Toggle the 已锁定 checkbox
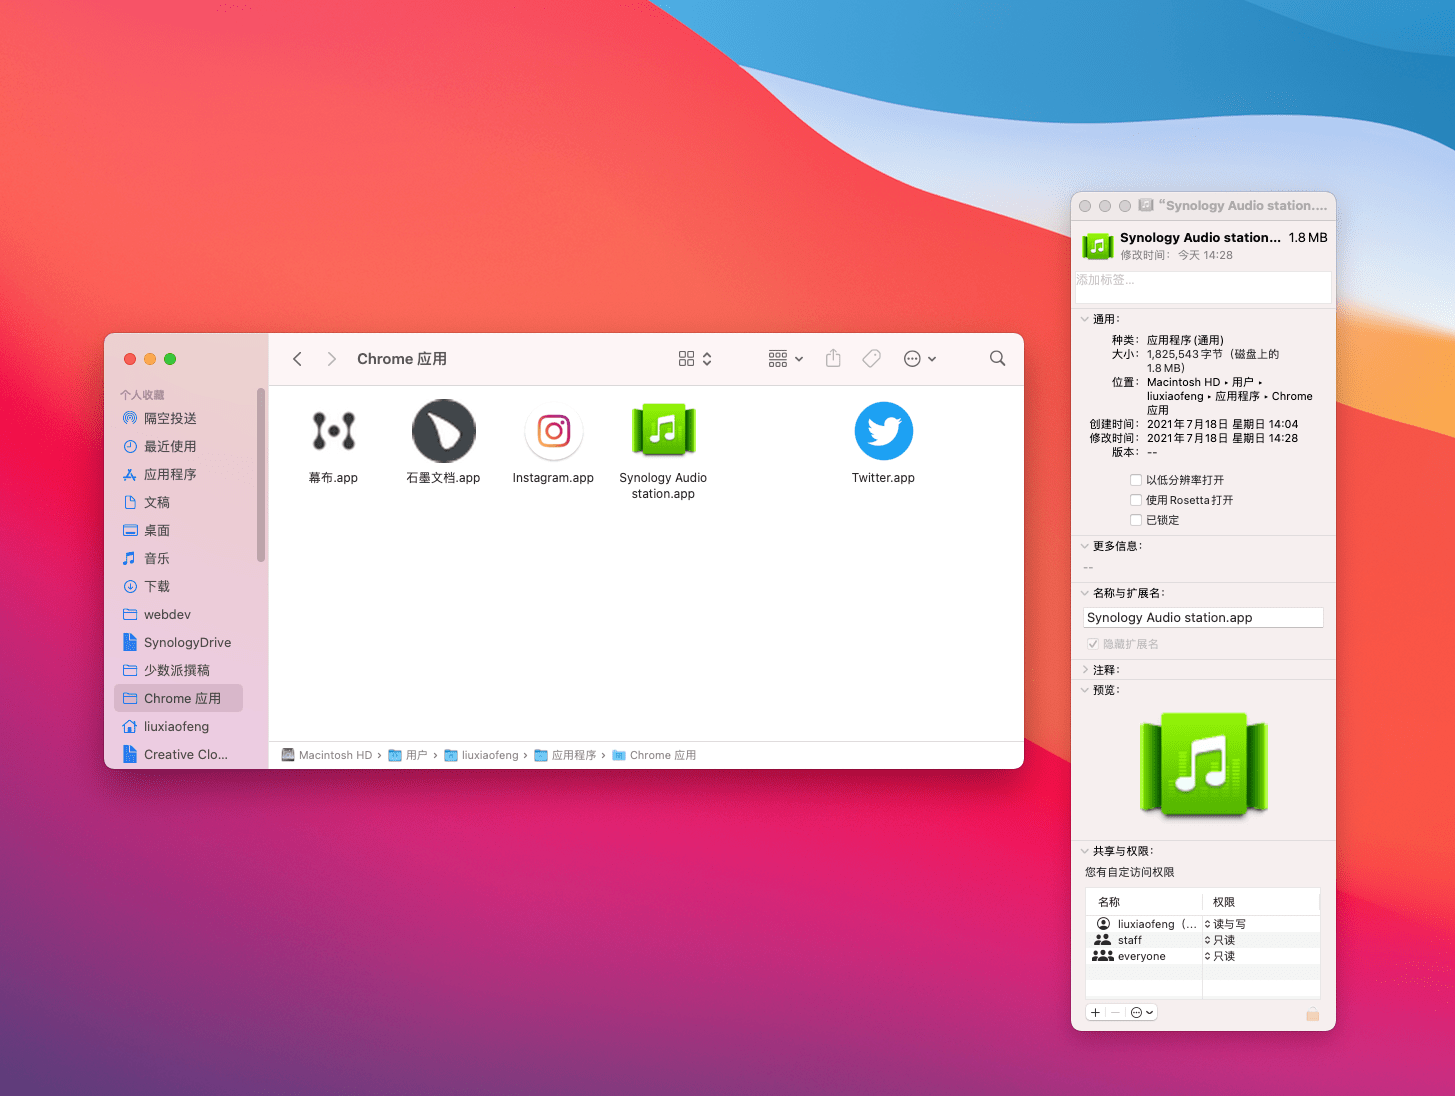1455x1096 pixels. (1136, 520)
